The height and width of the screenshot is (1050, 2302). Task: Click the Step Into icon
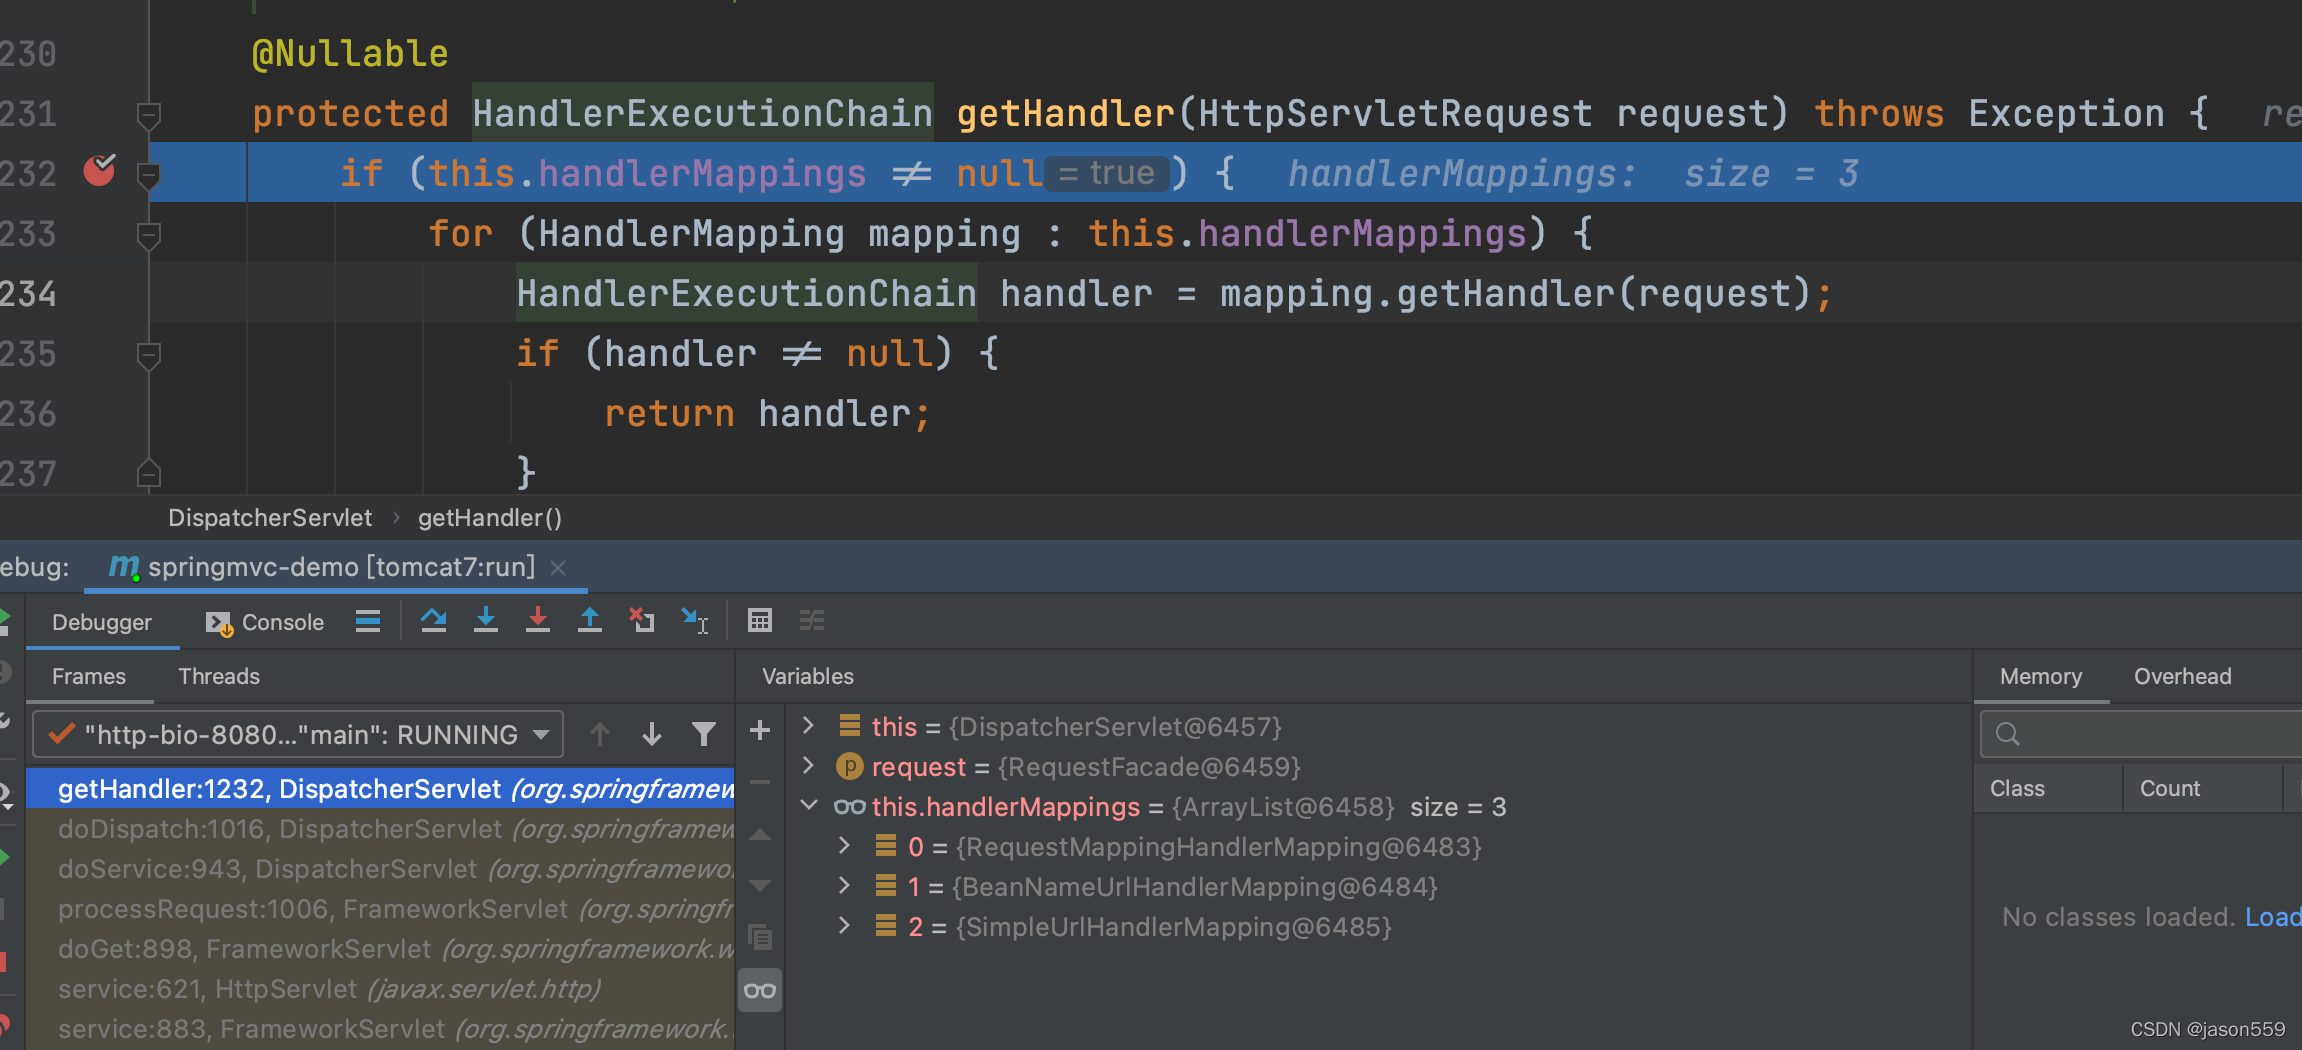tap(486, 621)
